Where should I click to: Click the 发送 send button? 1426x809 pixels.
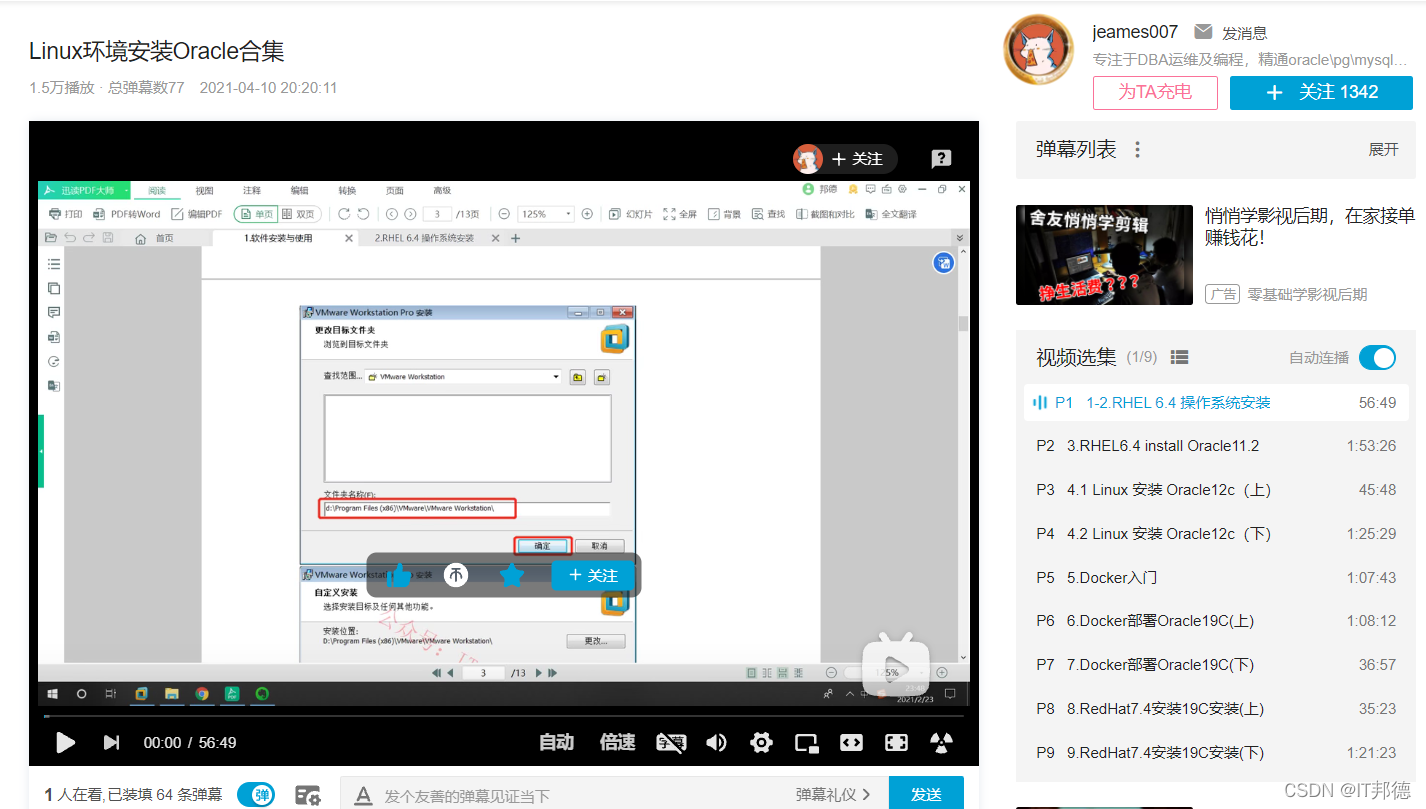(x=926, y=794)
